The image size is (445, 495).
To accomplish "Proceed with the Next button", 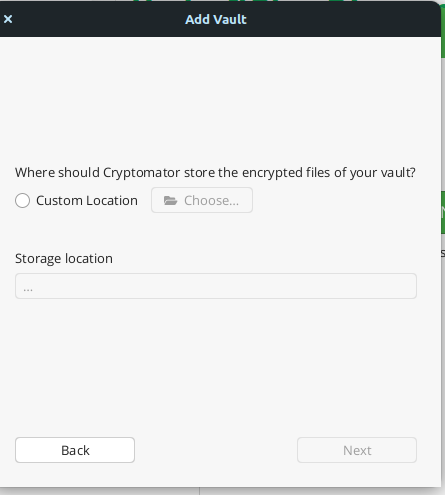I will tap(357, 450).
